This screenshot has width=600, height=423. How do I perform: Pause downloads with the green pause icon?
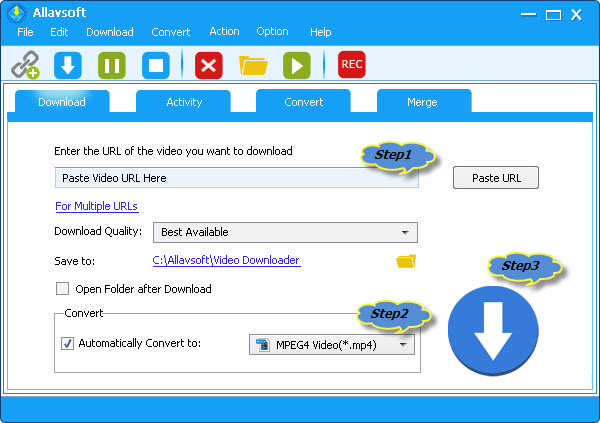pyautogui.click(x=112, y=65)
